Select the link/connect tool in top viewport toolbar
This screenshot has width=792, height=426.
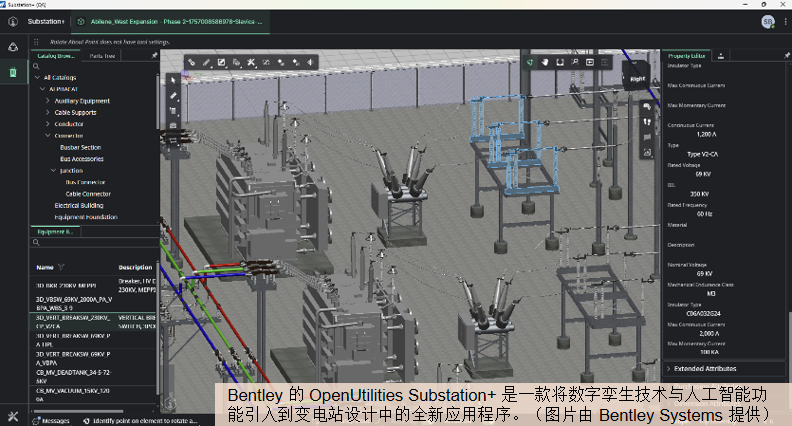click(x=191, y=62)
